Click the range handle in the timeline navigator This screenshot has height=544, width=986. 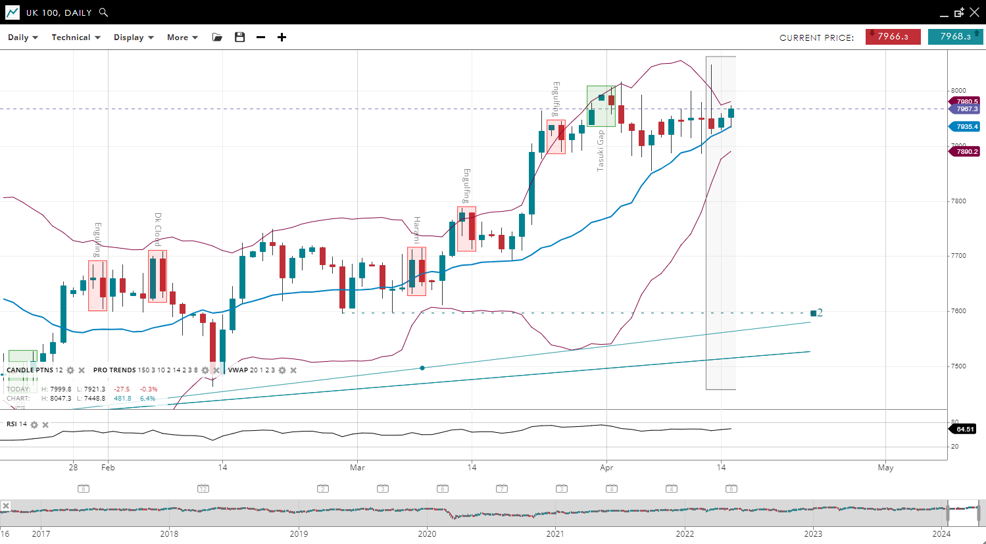(980, 512)
